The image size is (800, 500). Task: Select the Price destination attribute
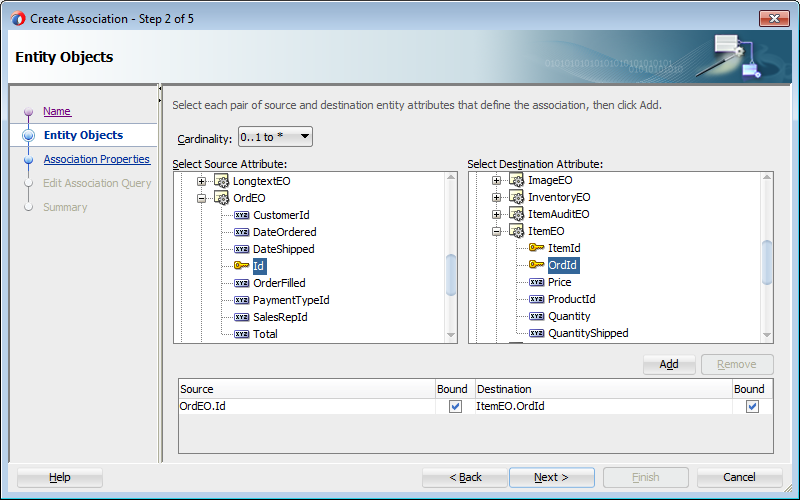pos(559,282)
